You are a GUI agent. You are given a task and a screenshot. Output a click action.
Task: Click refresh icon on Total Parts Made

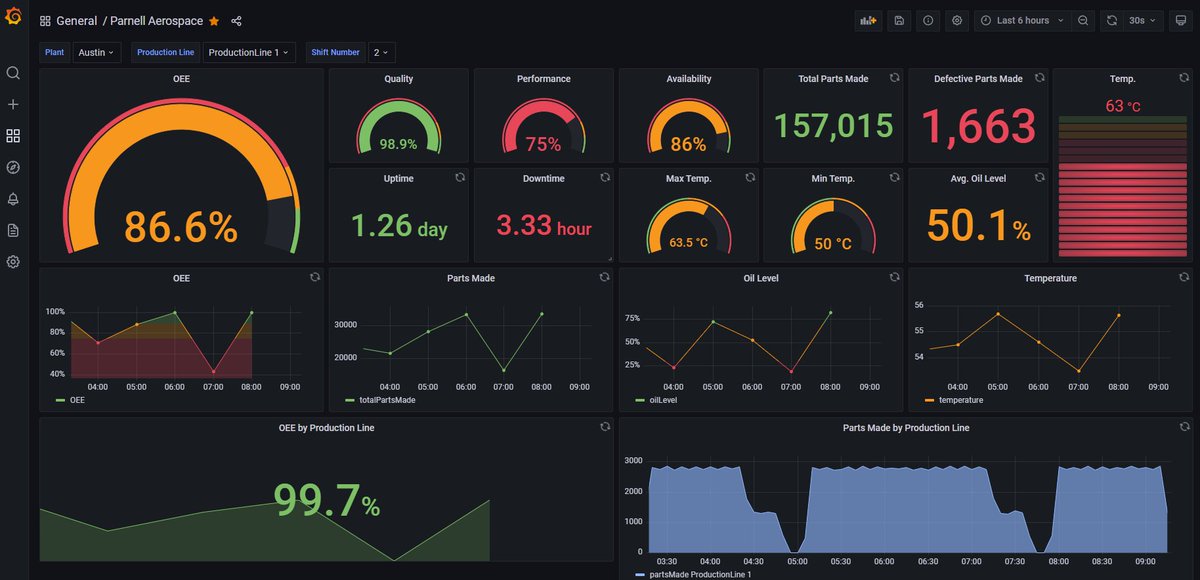point(895,77)
